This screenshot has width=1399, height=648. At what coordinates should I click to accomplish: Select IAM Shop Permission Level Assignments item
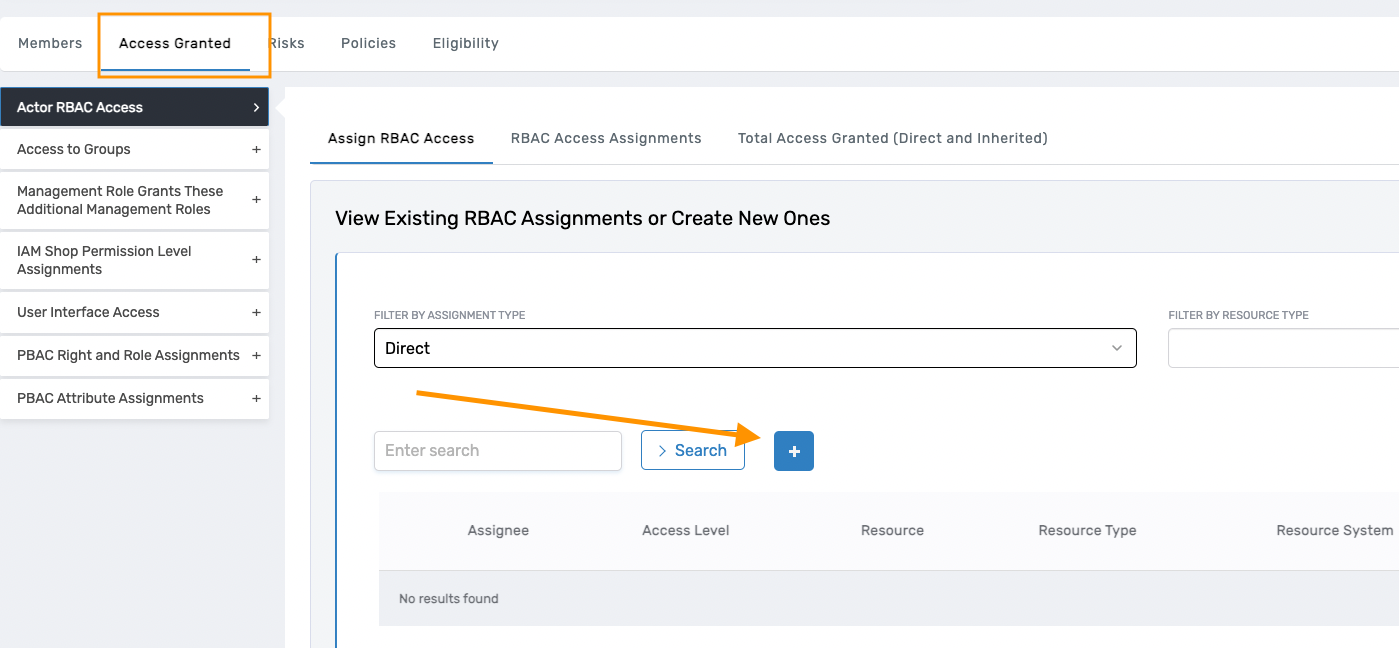pos(134,260)
